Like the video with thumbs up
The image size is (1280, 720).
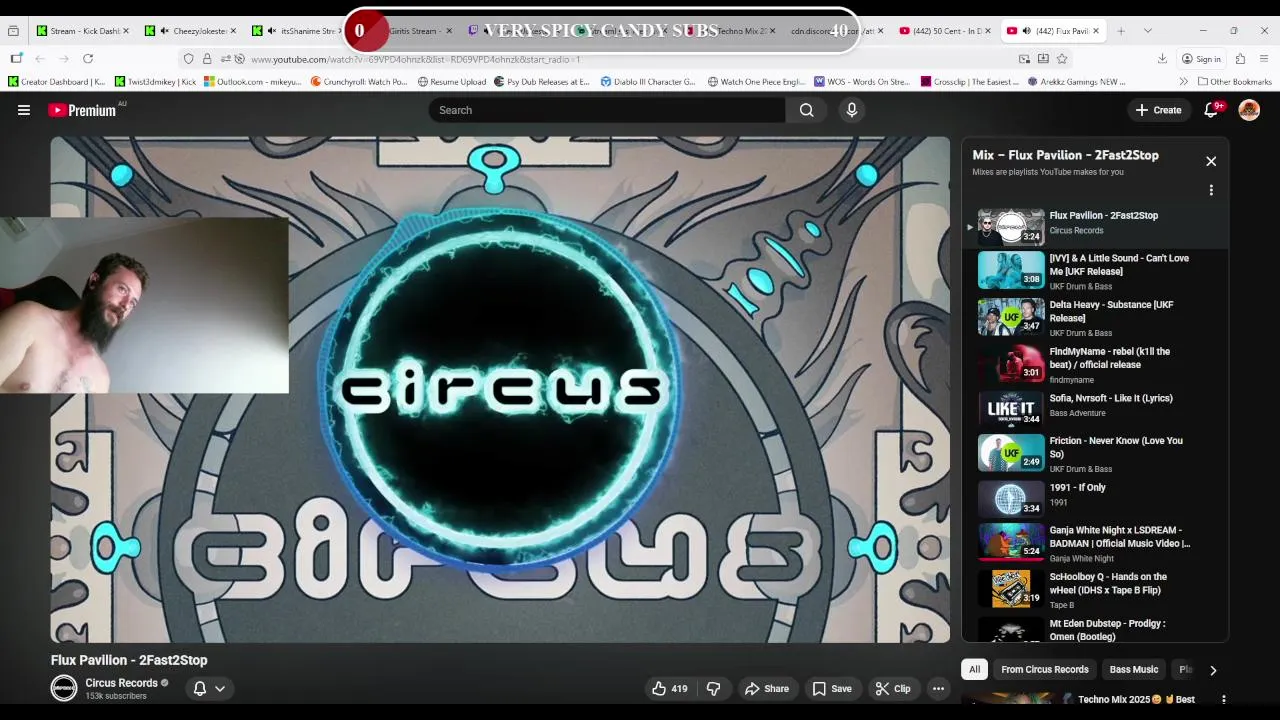(671, 688)
